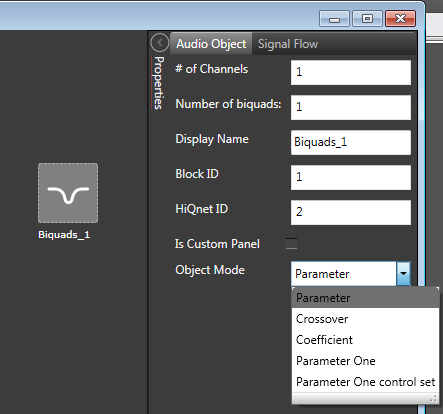The width and height of the screenshot is (443, 414).
Task: Edit the HiQnet ID field
Action: click(351, 212)
